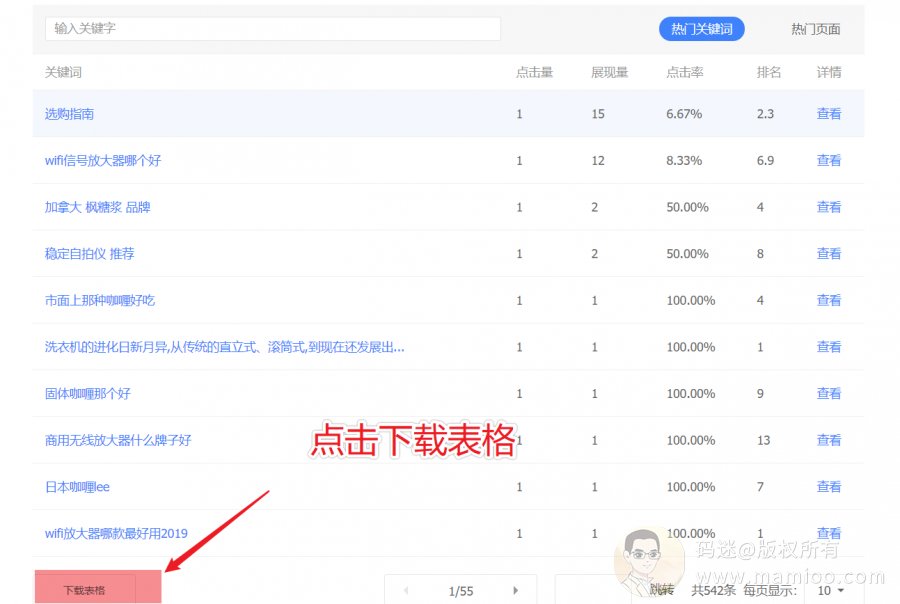This screenshot has height=604, width=900.
Task: Go to the previous page arrow
Action: 406,590
